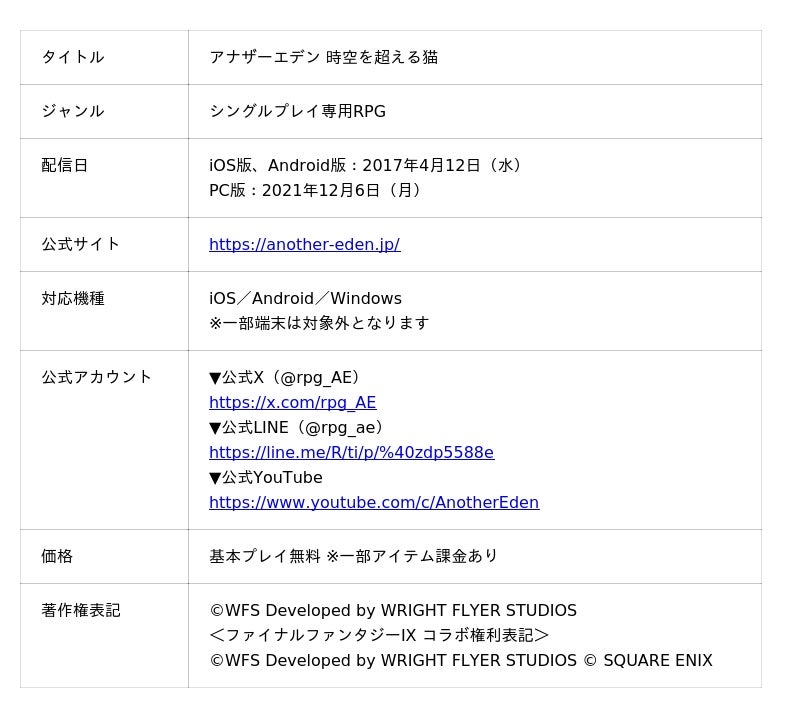Click the シングルプレイ専用RPG genre text

pyautogui.click(x=297, y=111)
